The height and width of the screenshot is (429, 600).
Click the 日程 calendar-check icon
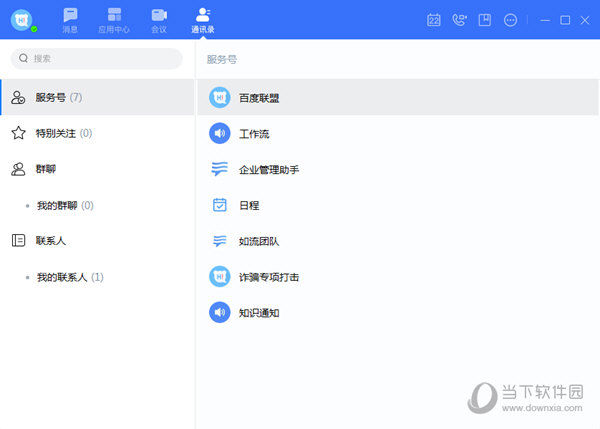(x=220, y=205)
